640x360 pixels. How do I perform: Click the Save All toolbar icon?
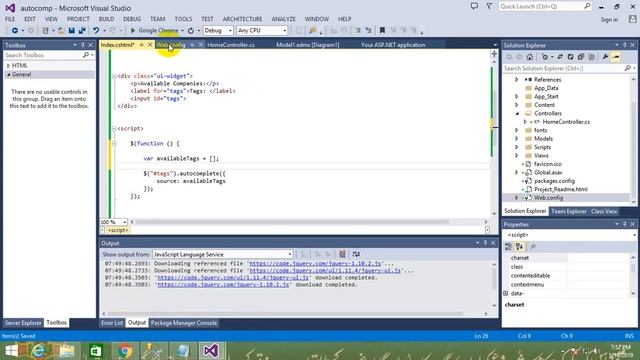point(82,31)
